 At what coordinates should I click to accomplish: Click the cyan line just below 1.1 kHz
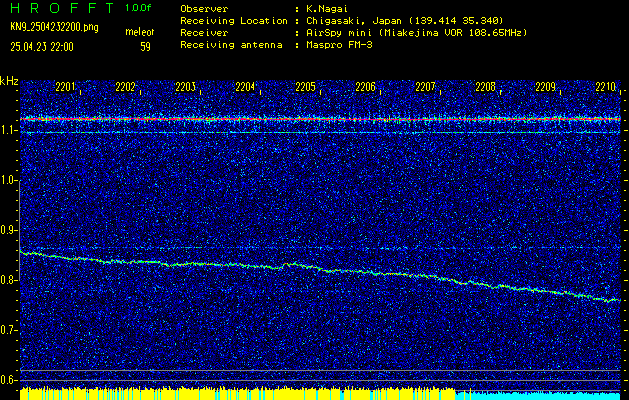click(x=320, y=132)
